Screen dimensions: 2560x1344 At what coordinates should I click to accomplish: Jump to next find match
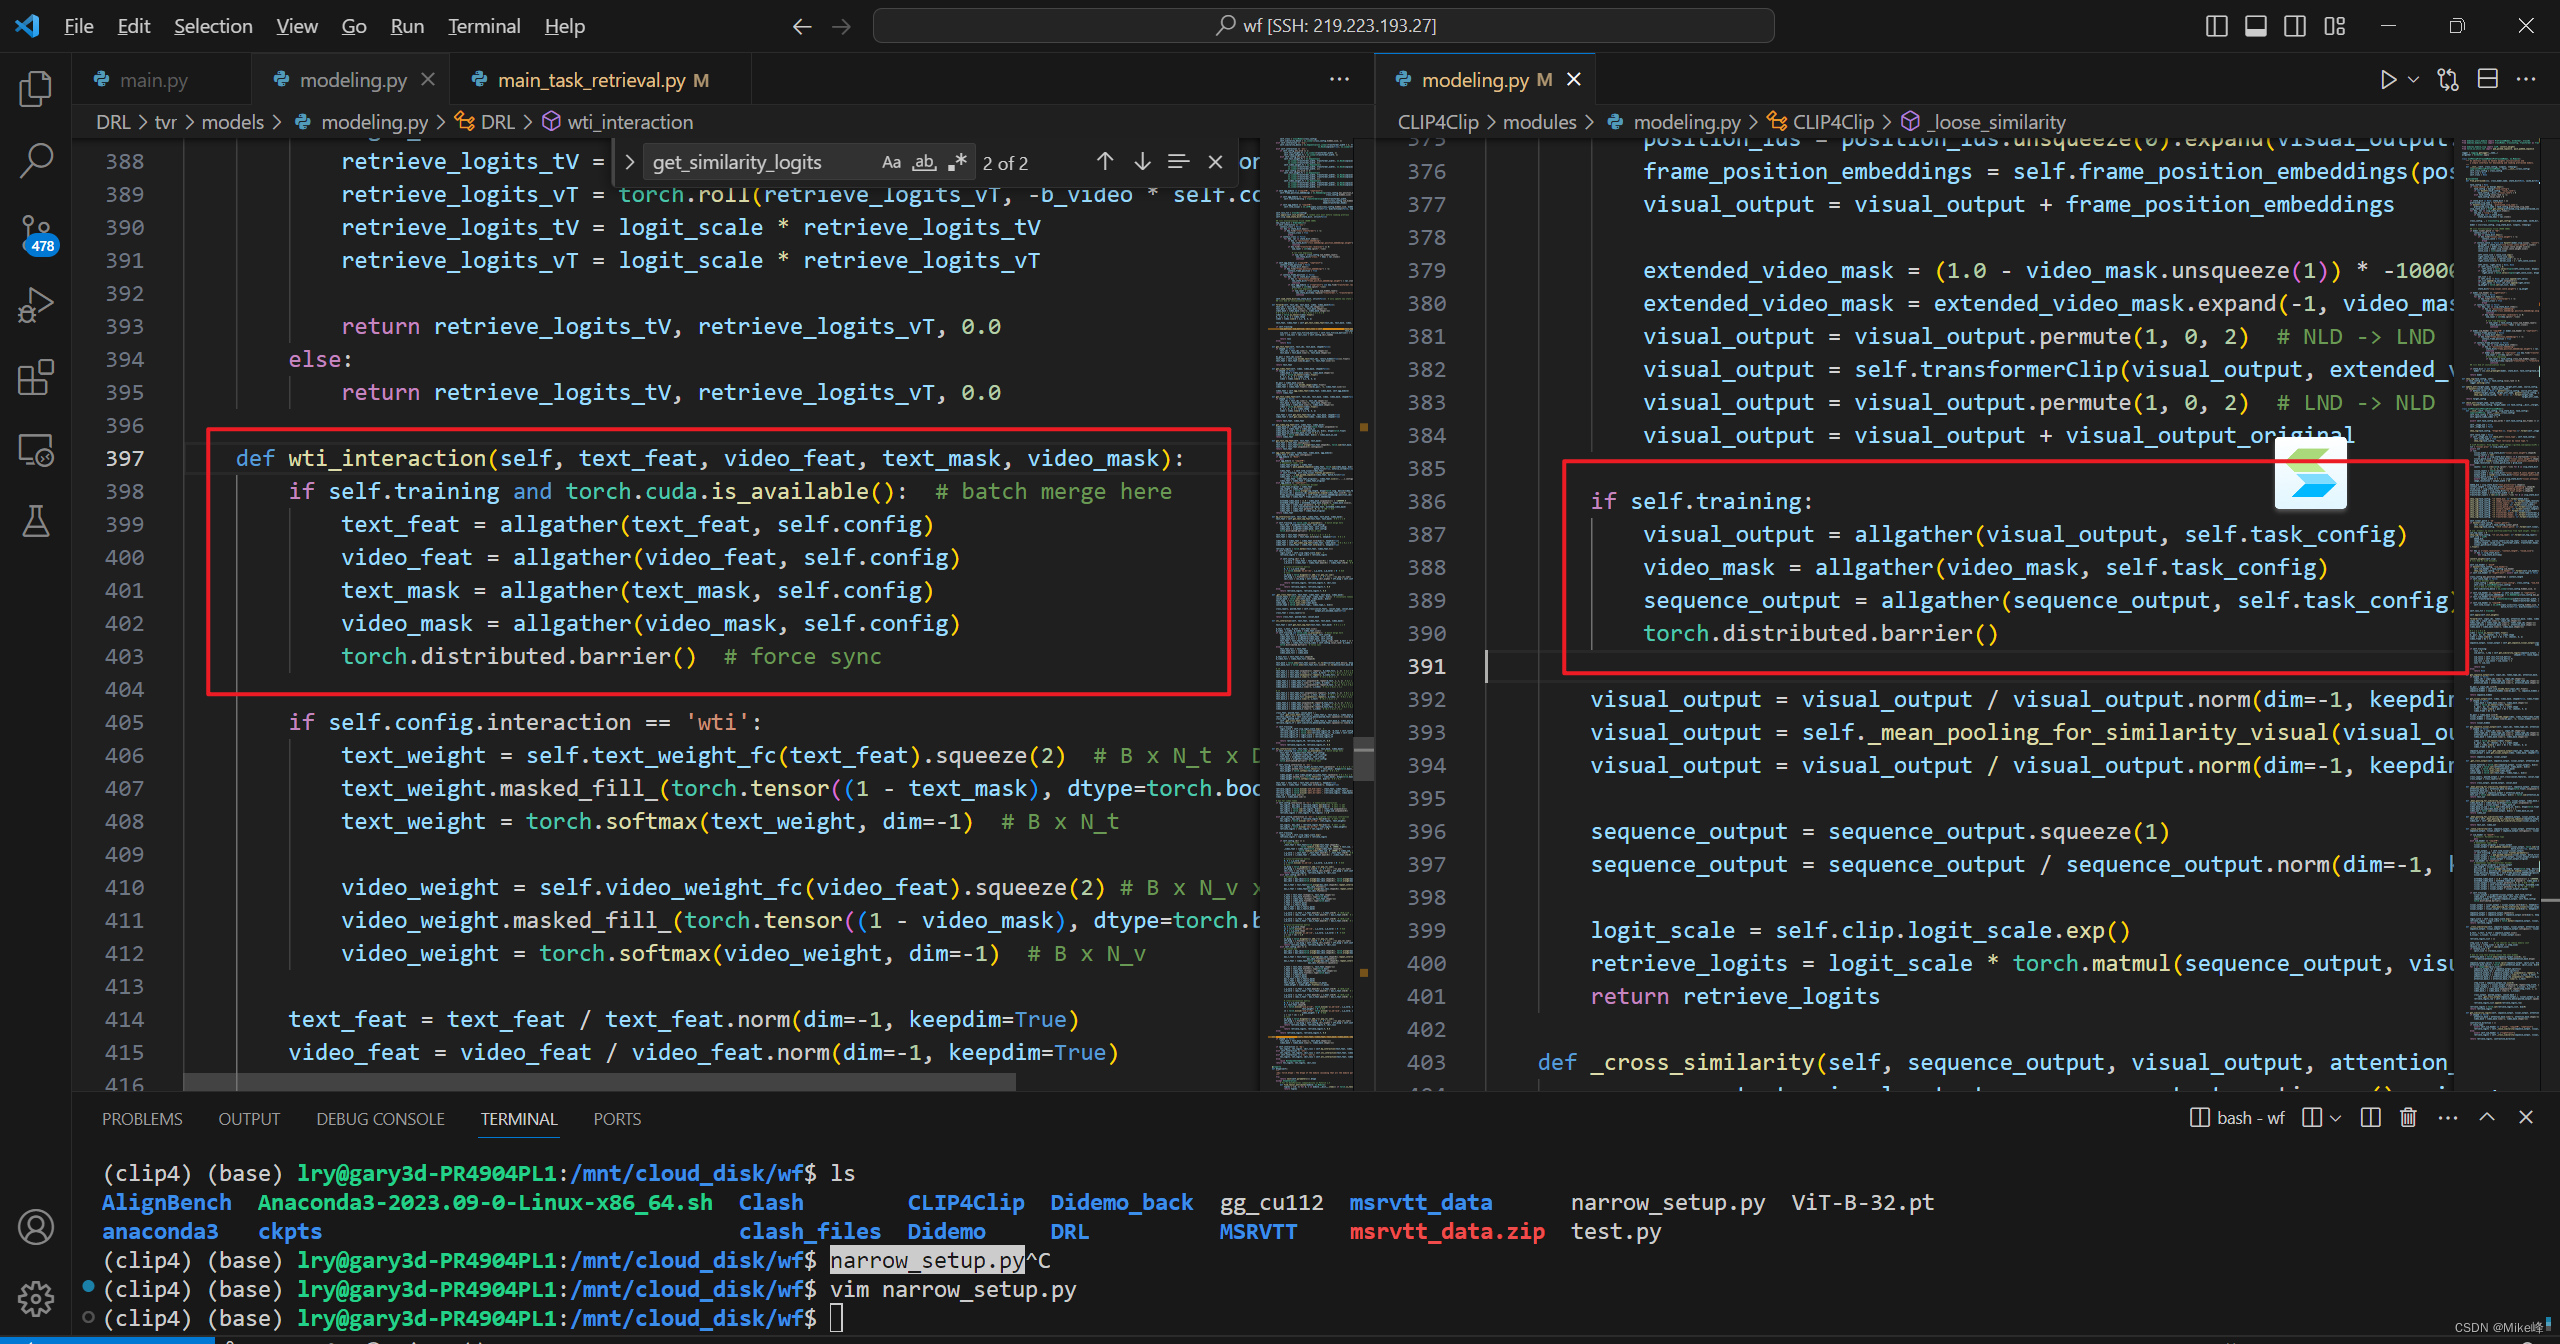pyautogui.click(x=1142, y=161)
